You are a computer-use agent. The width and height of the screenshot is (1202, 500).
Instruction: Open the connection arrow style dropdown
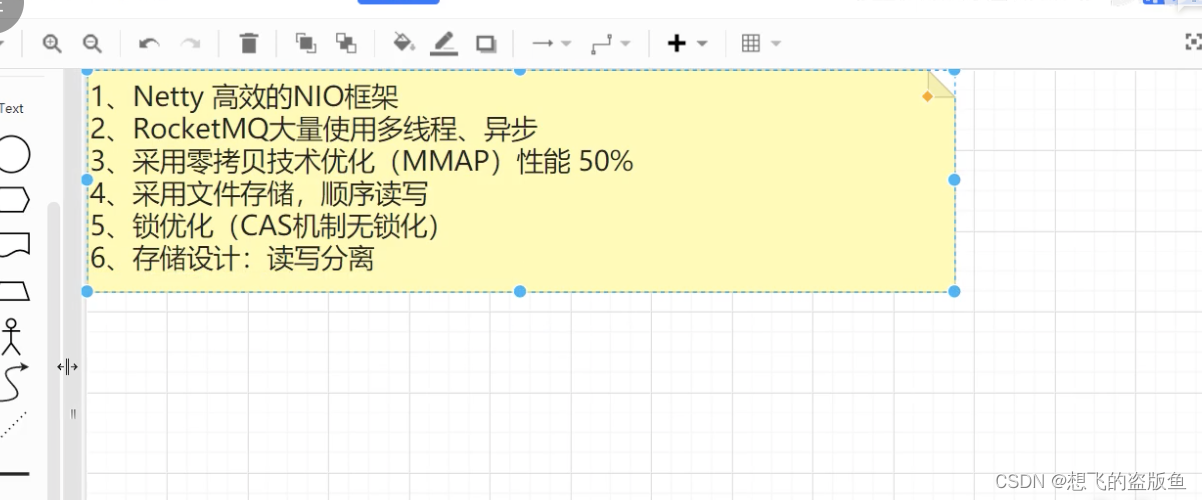click(x=551, y=43)
